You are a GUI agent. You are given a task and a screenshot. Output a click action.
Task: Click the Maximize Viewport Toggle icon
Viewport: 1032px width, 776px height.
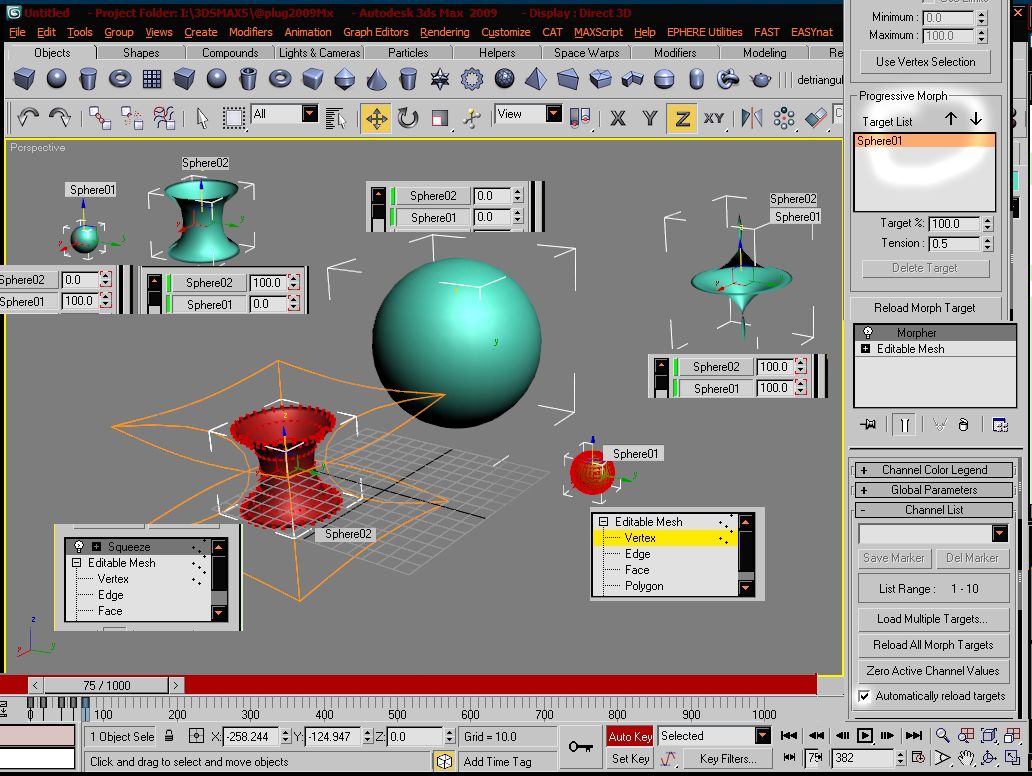coord(1012,758)
